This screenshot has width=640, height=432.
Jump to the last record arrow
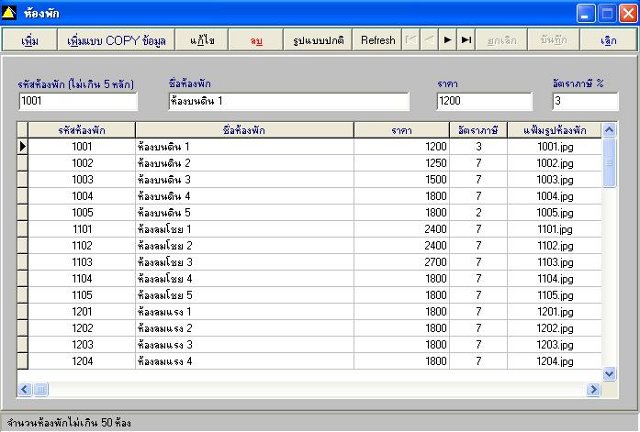pos(466,40)
